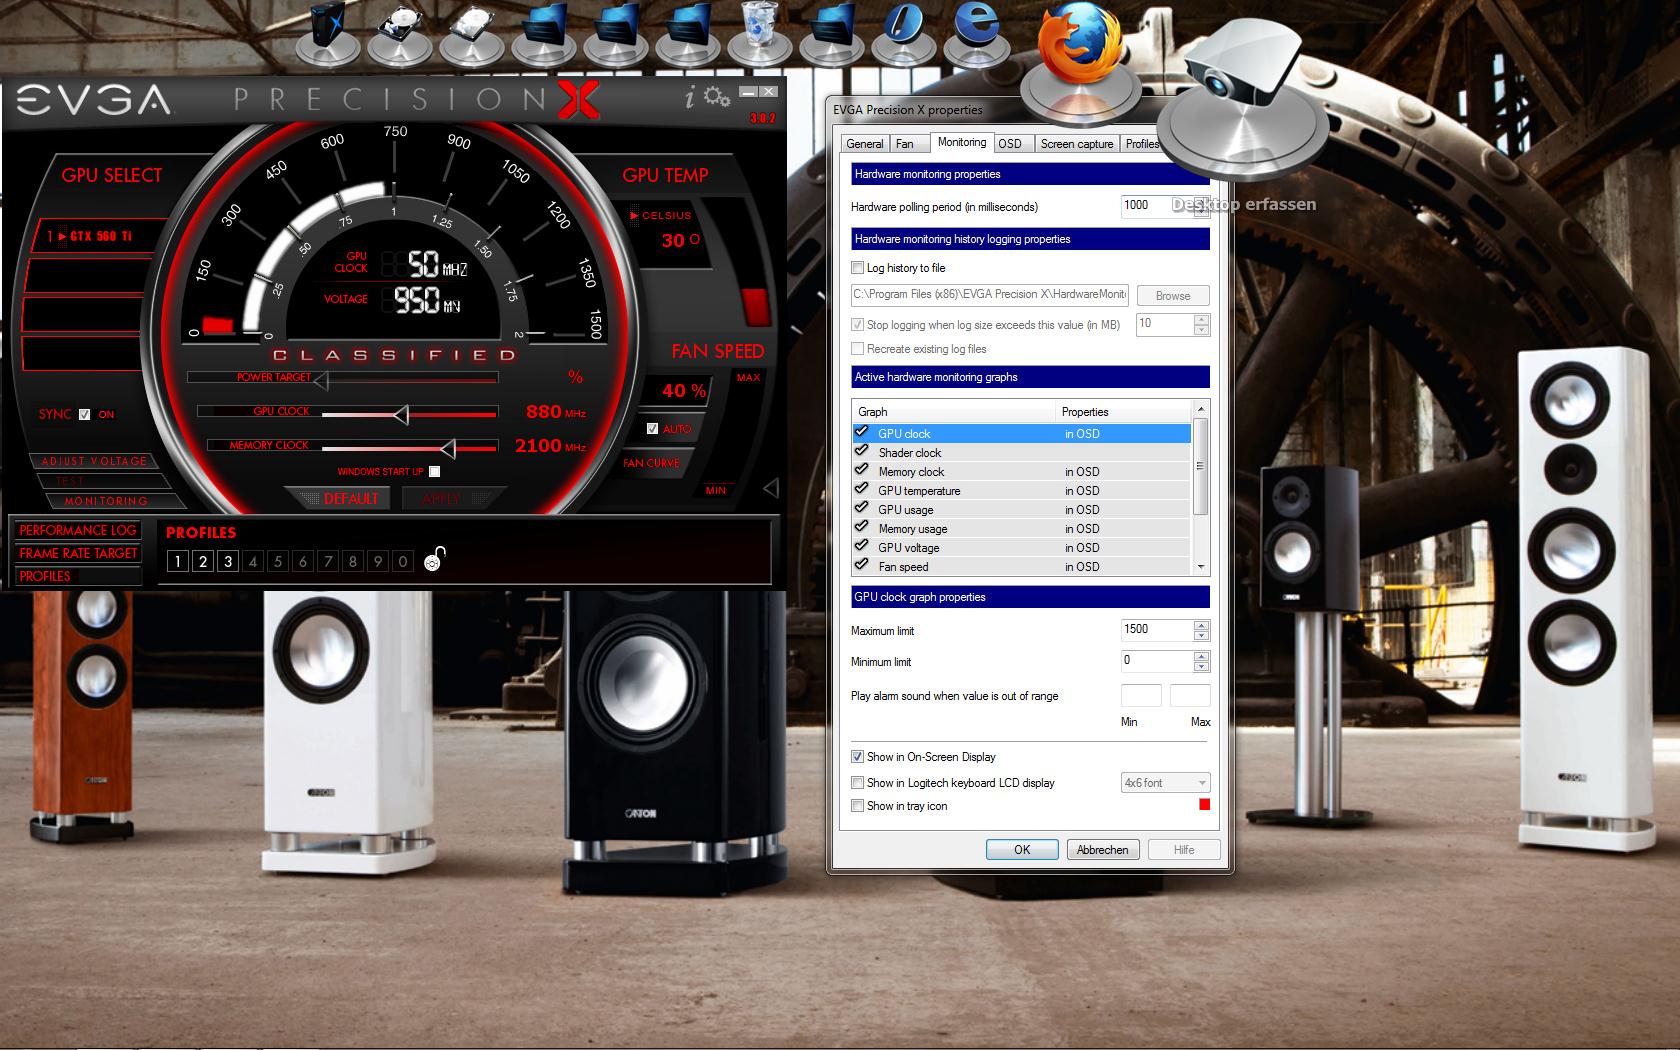Select the Memory usage graph row
1680x1050 pixels.
(x=1022, y=528)
